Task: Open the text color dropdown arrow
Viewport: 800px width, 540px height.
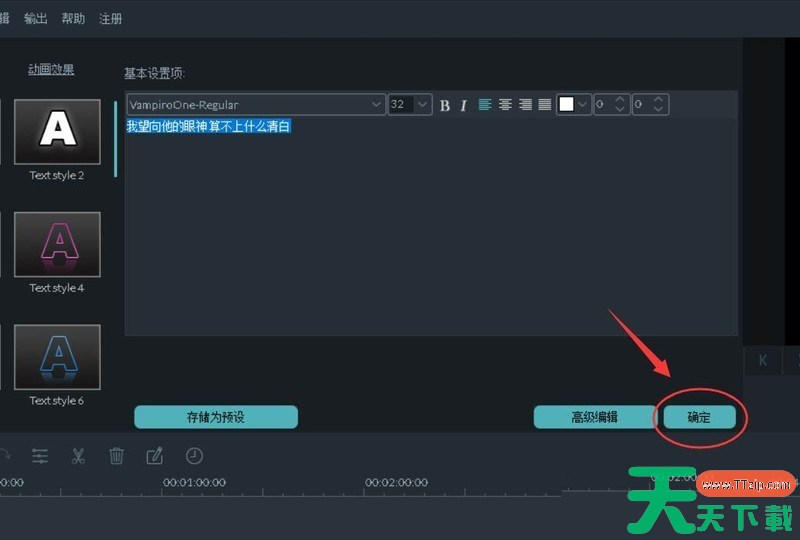Action: click(x=583, y=105)
